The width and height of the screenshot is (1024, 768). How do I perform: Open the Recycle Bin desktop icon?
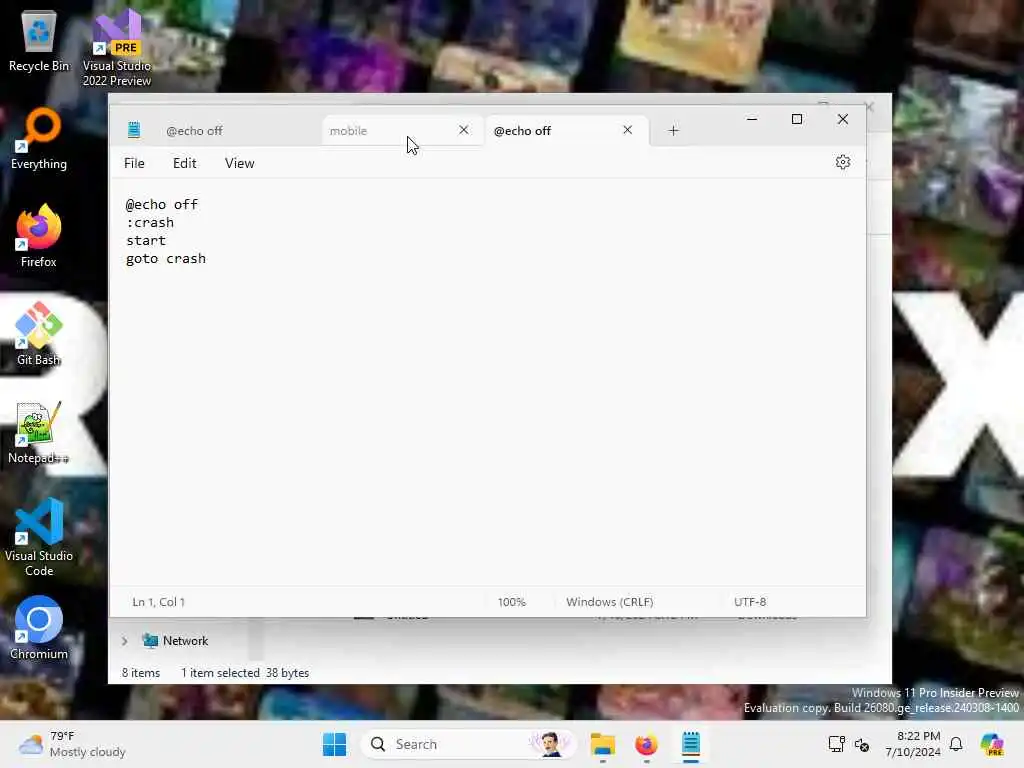[39, 40]
